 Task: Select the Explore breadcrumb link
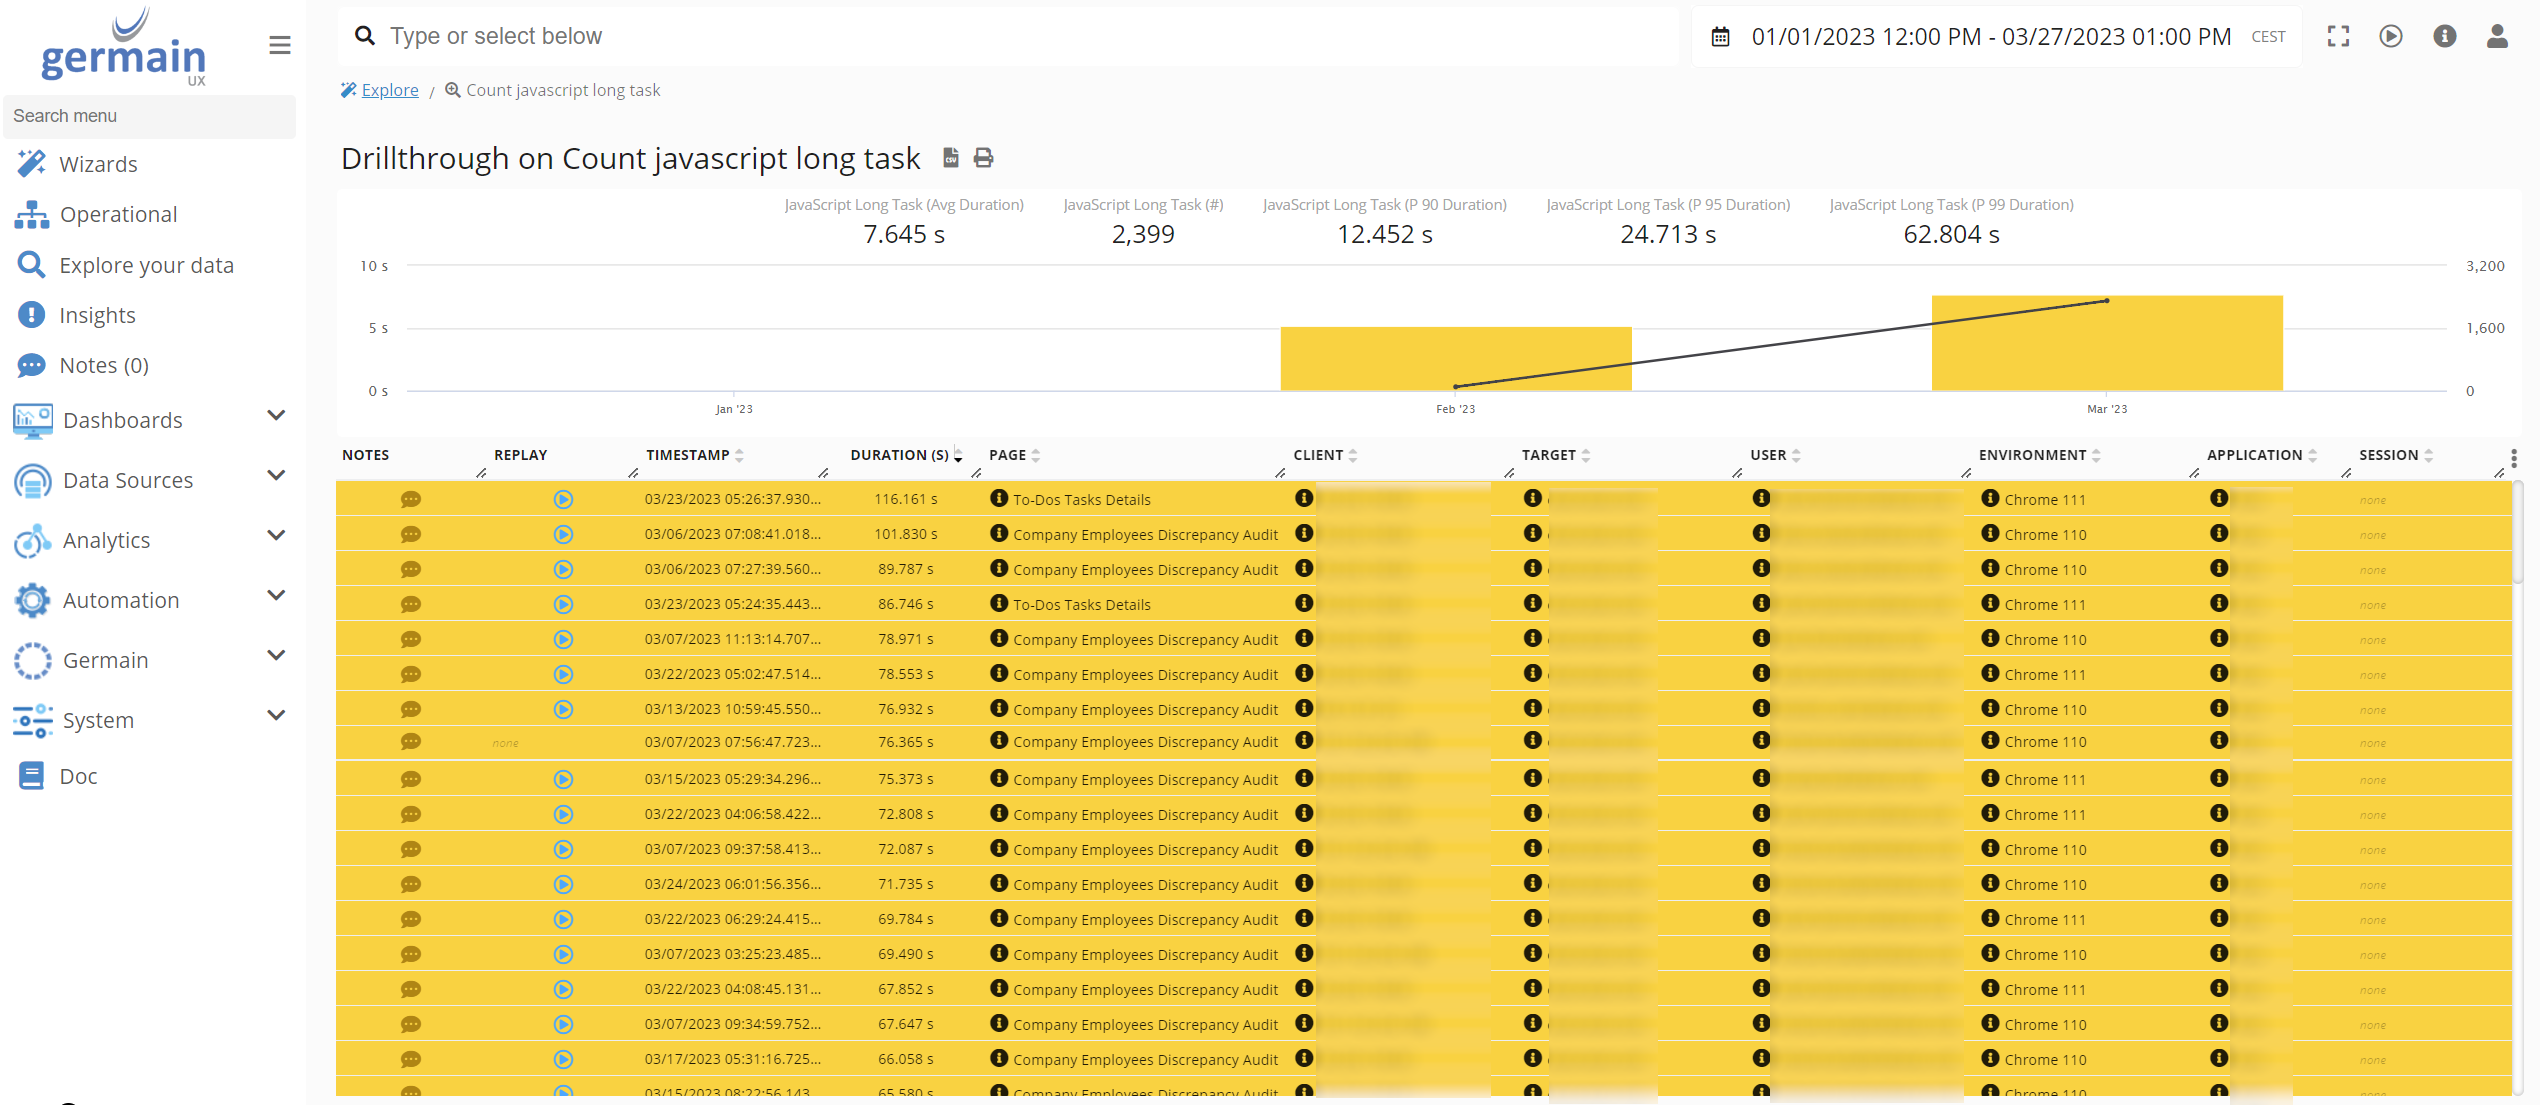pyautogui.click(x=387, y=89)
